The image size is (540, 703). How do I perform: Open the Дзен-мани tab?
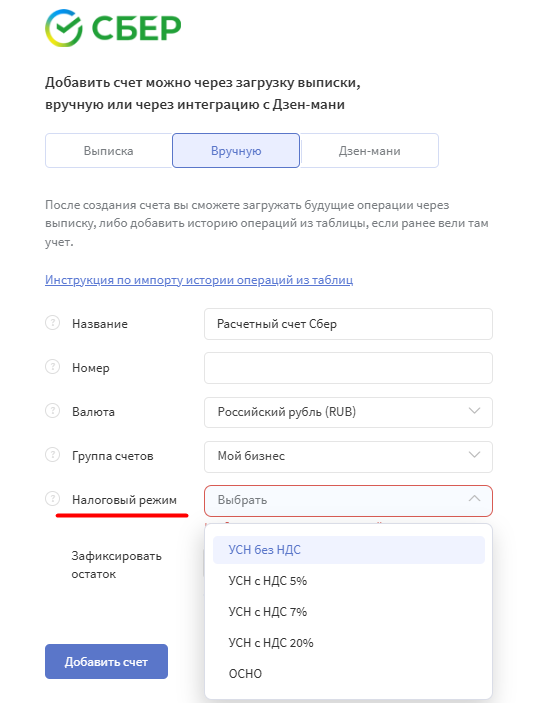pyautogui.click(x=370, y=151)
